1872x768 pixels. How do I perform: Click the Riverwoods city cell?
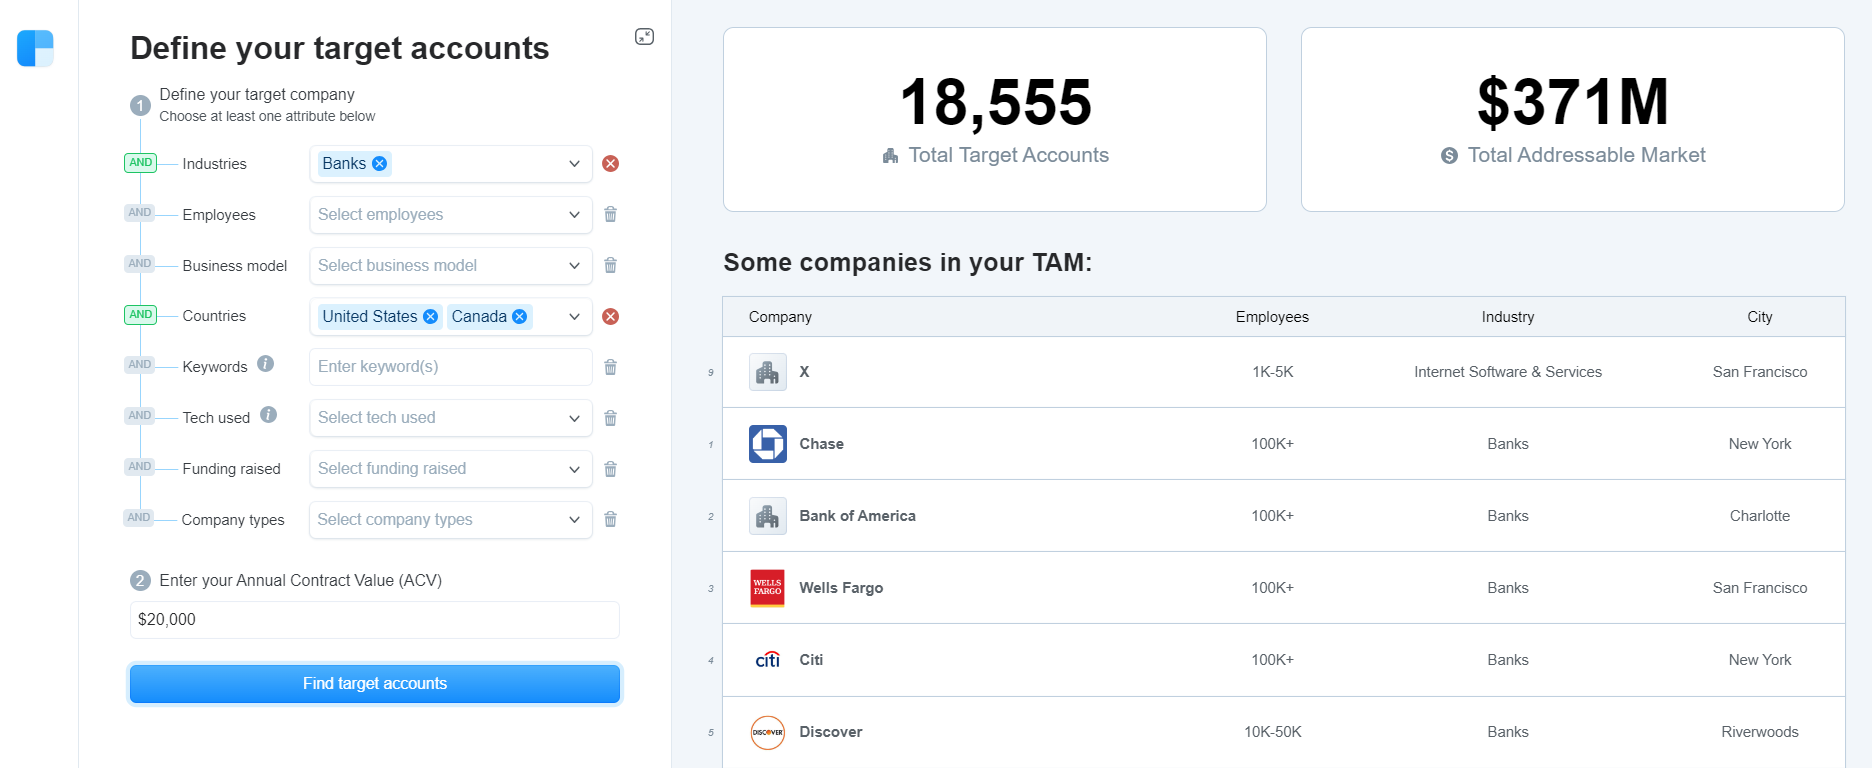click(x=1760, y=732)
